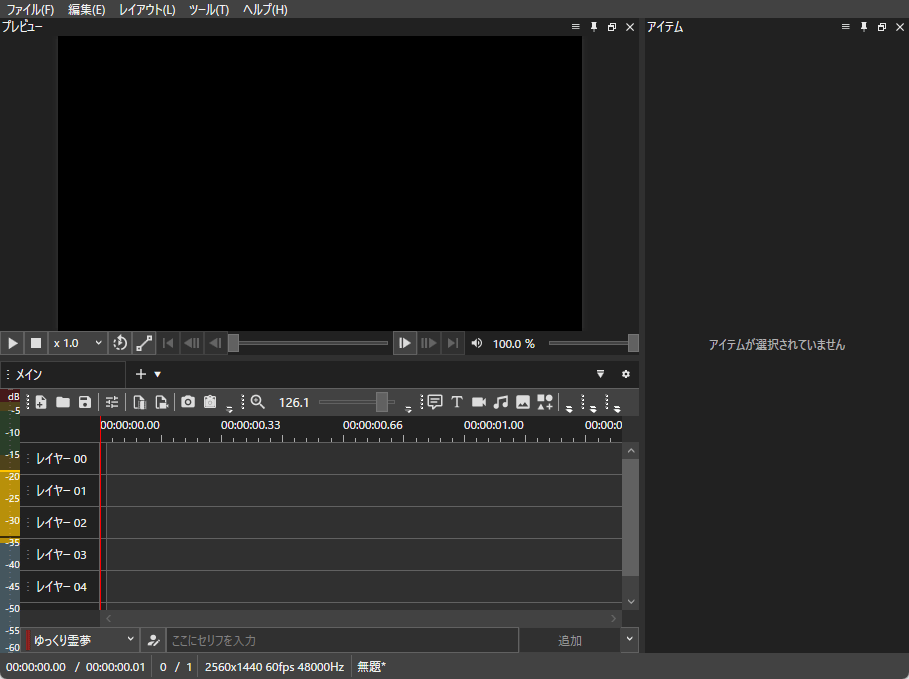Open the playback speed x1.0 dropdown
909x679 pixels.
tap(77, 343)
